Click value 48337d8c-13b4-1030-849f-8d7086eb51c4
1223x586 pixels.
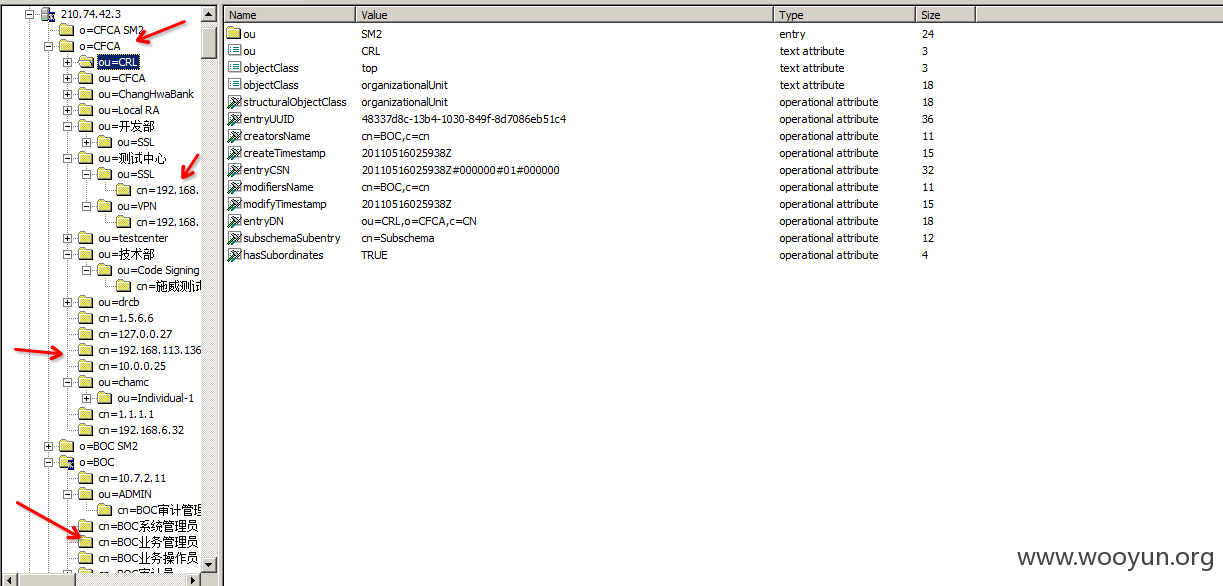[x=463, y=119]
